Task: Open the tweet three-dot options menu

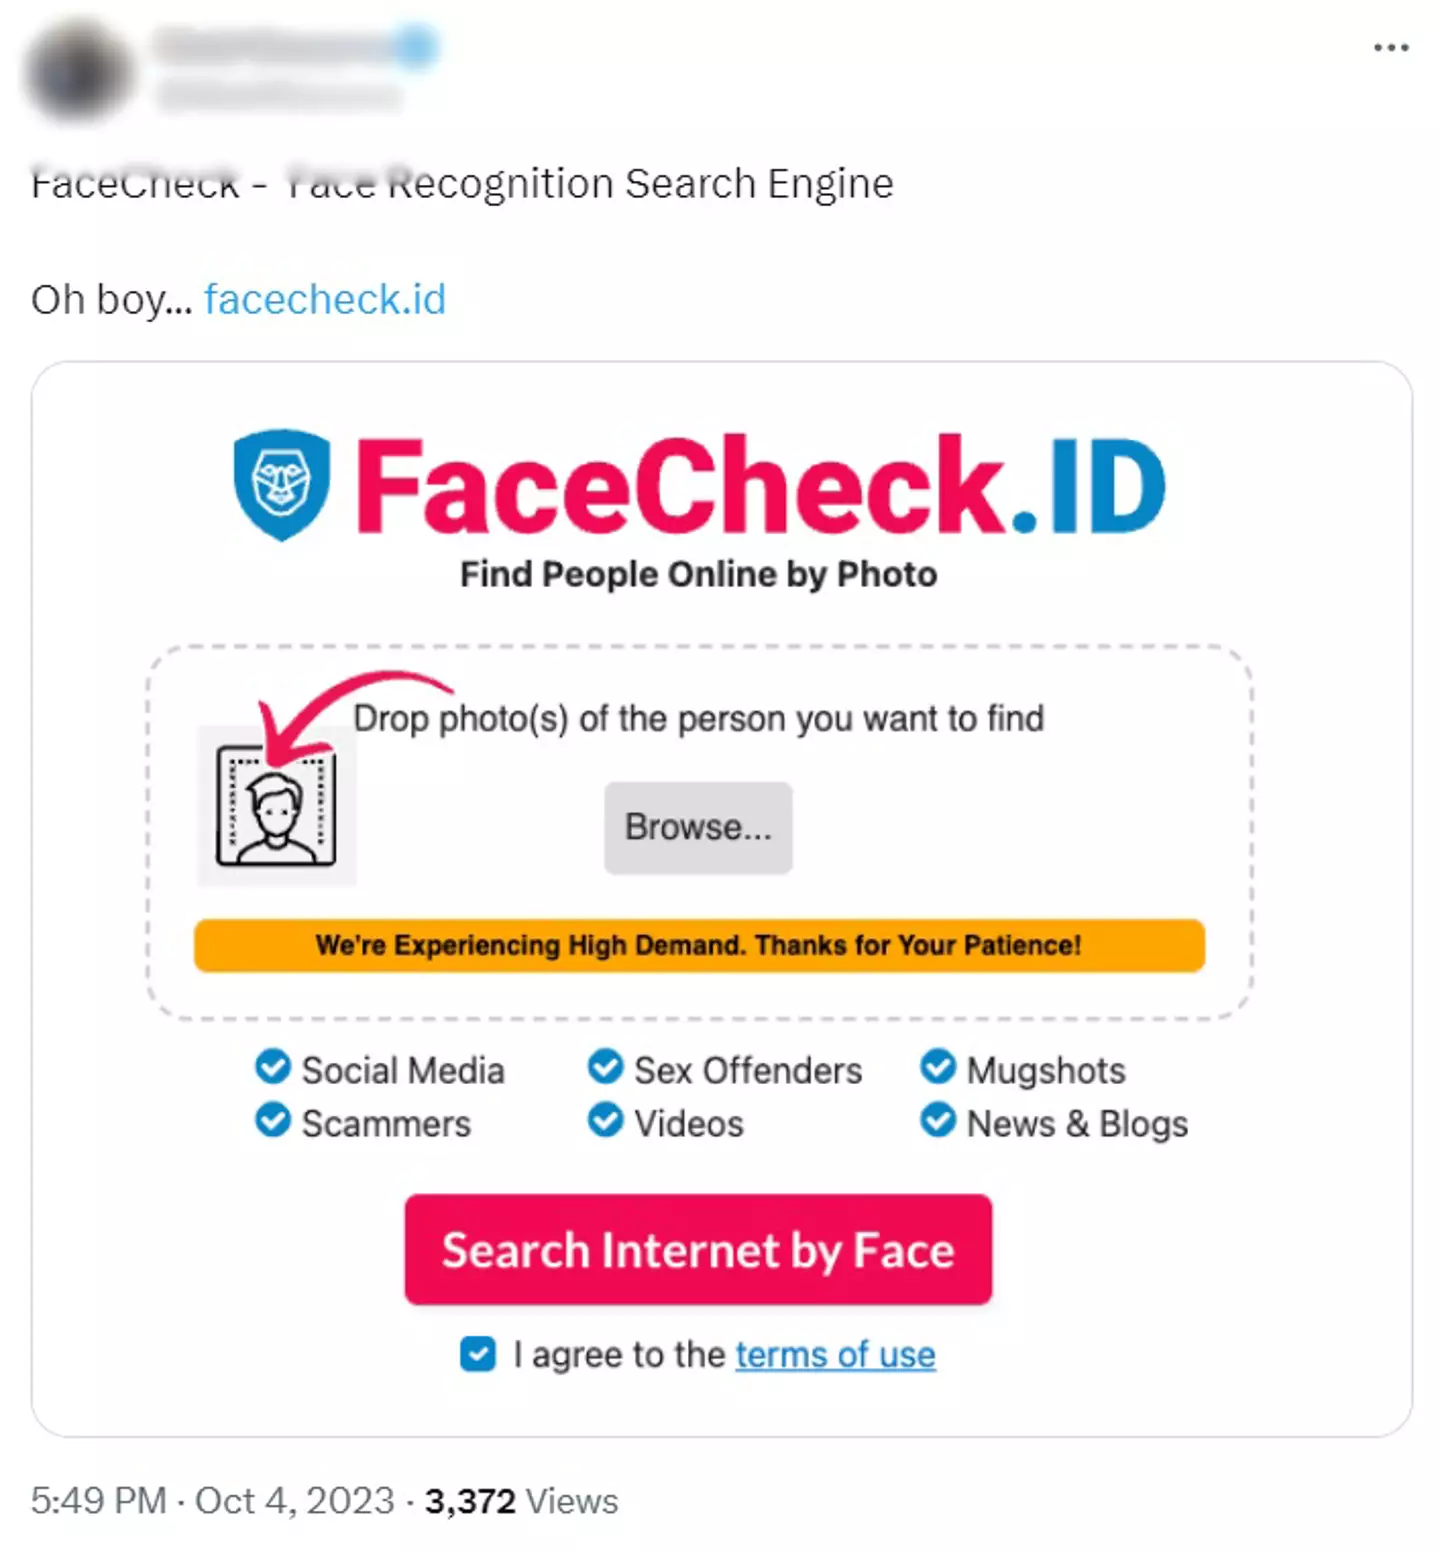Action: (x=1392, y=46)
